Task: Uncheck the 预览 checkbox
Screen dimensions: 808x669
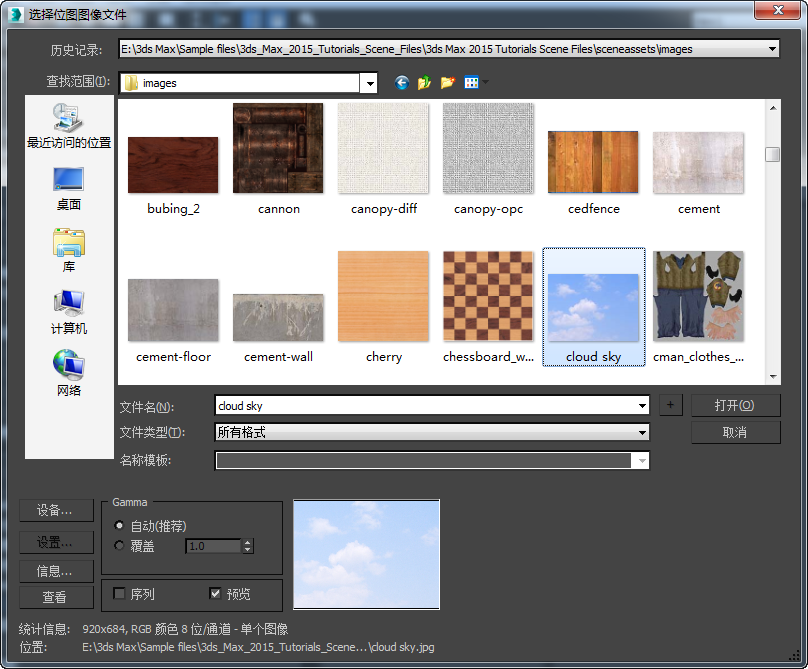Action: tap(215, 594)
